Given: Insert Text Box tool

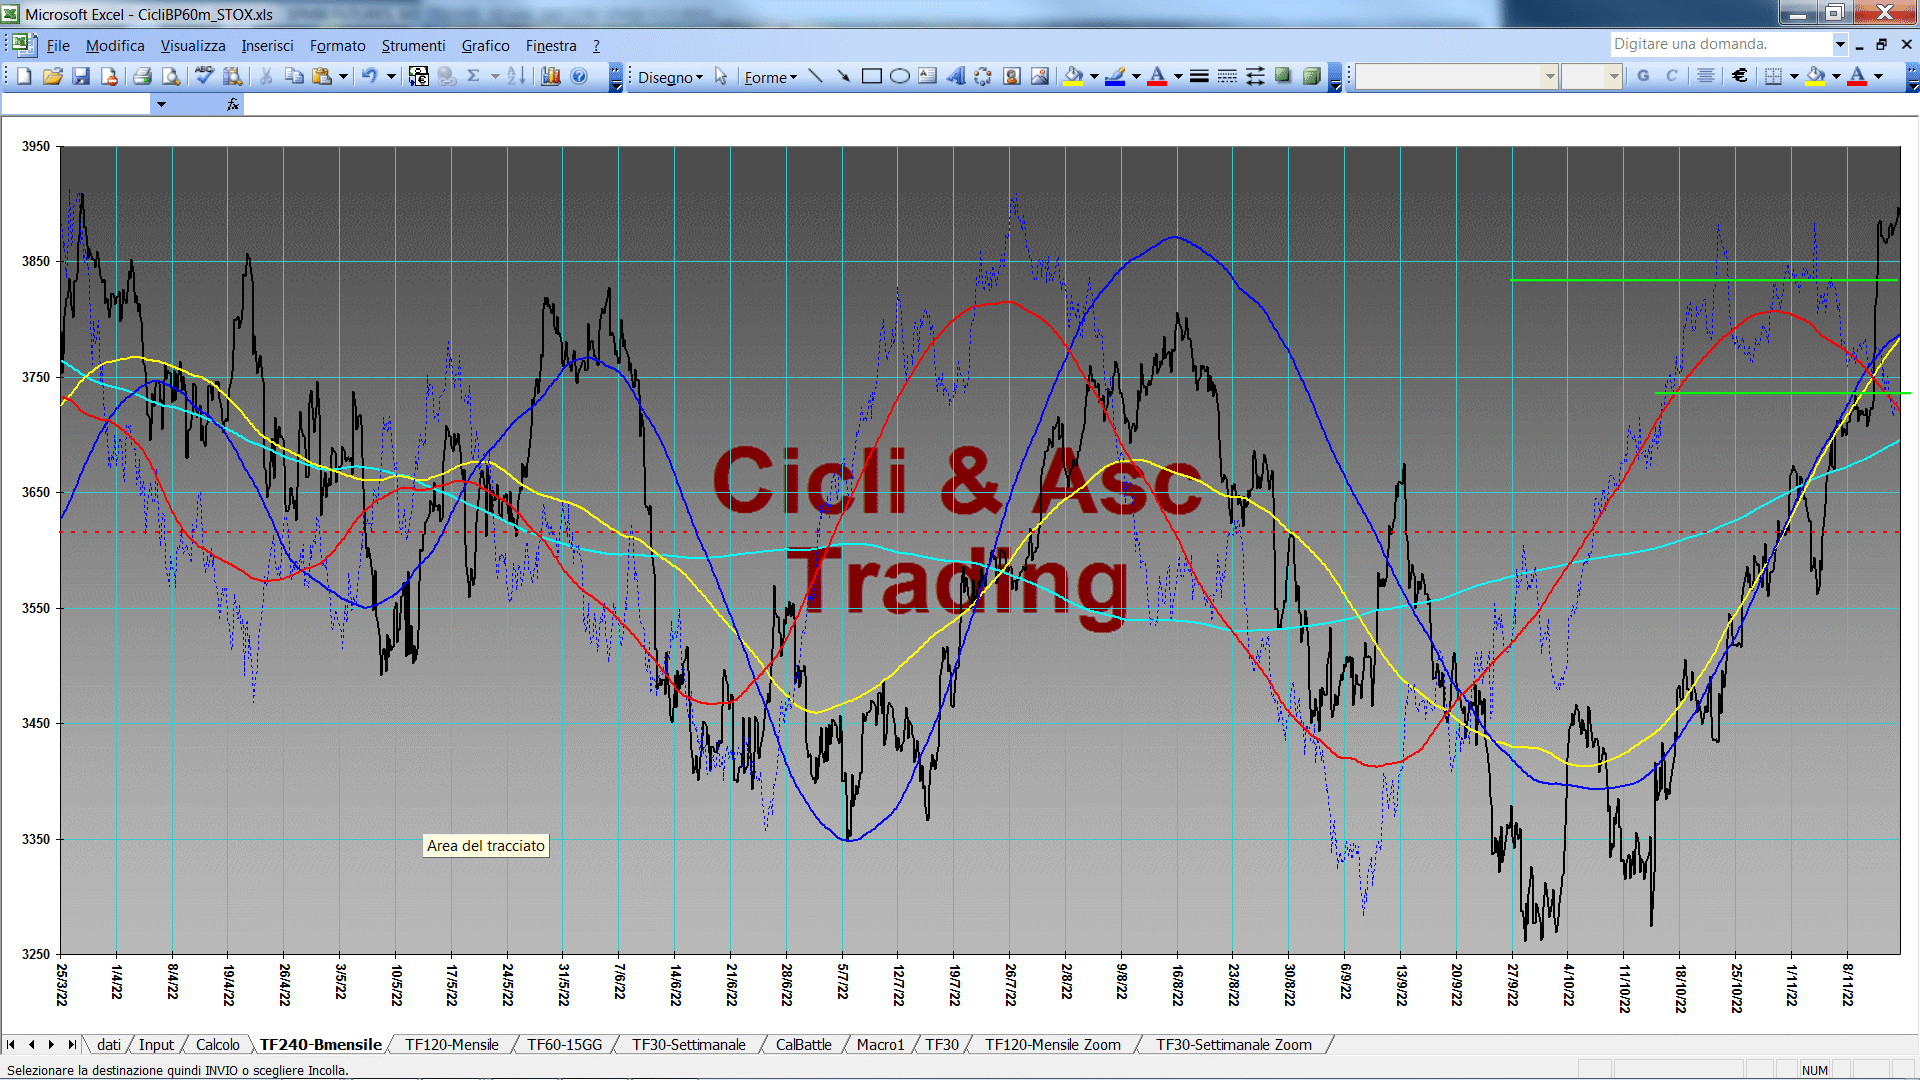Looking at the screenshot, I should point(928,76).
